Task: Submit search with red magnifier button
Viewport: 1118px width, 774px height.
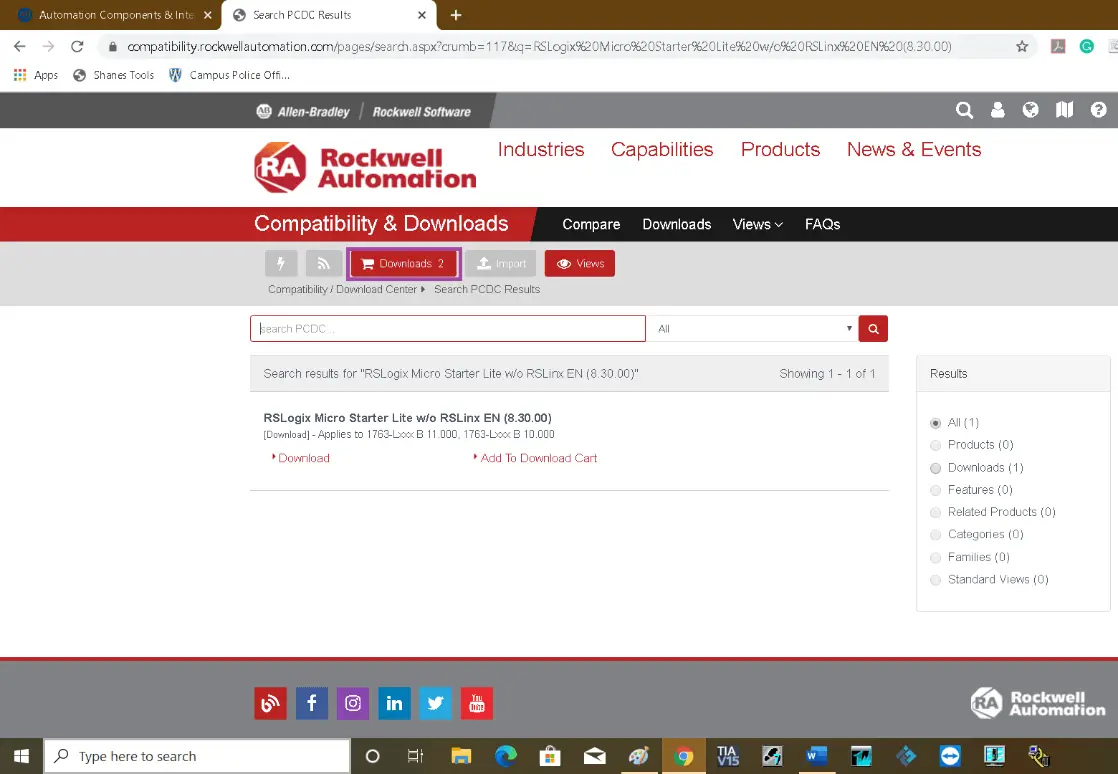Action: (x=873, y=329)
